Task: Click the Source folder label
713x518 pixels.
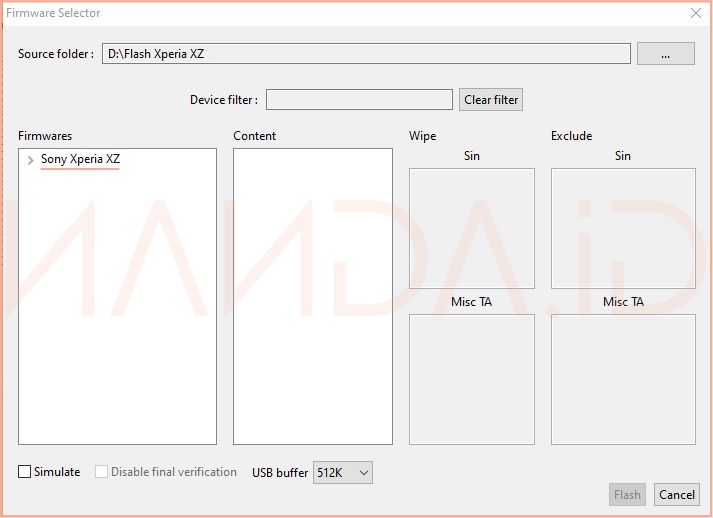Action: click(x=56, y=54)
